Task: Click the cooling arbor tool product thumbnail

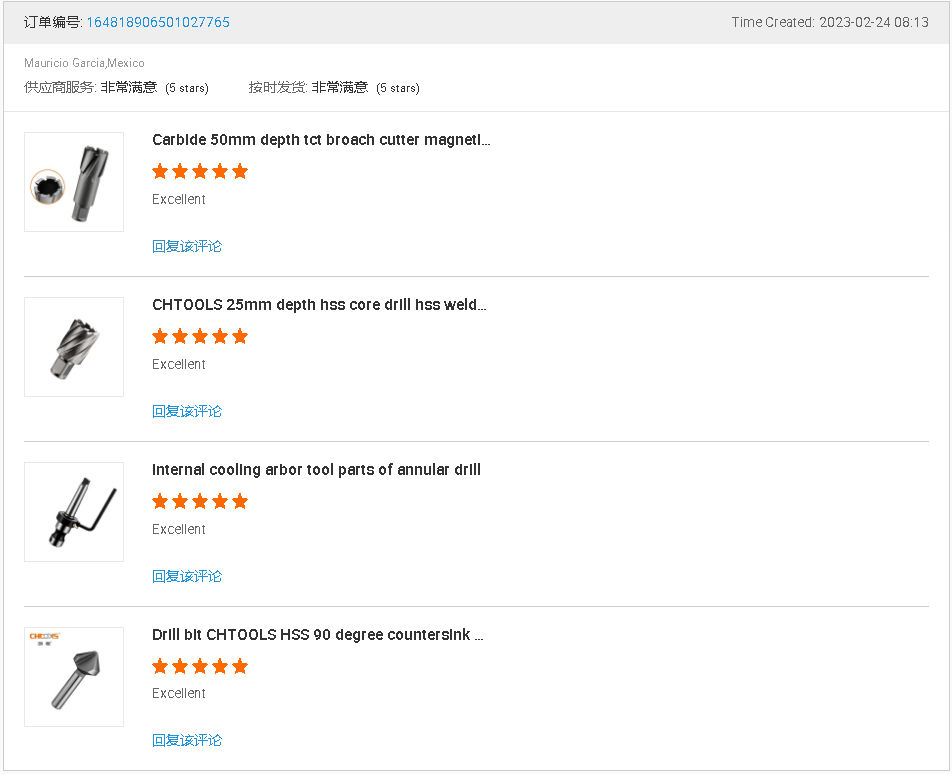Action: [x=74, y=512]
